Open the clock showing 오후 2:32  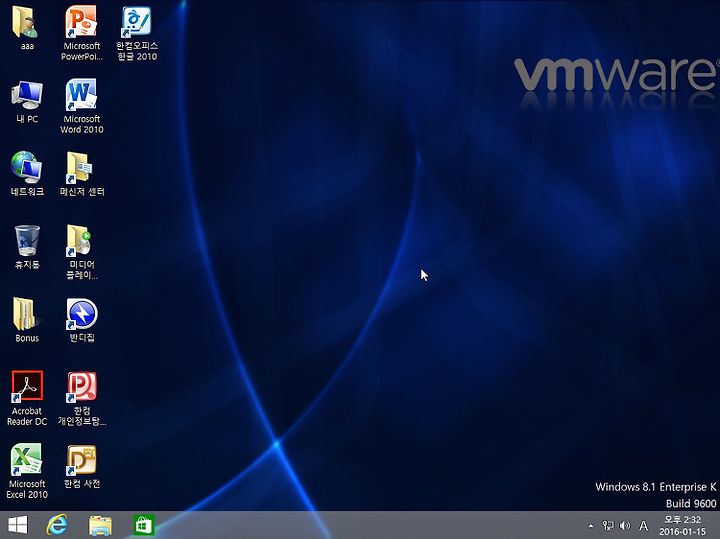(682, 525)
